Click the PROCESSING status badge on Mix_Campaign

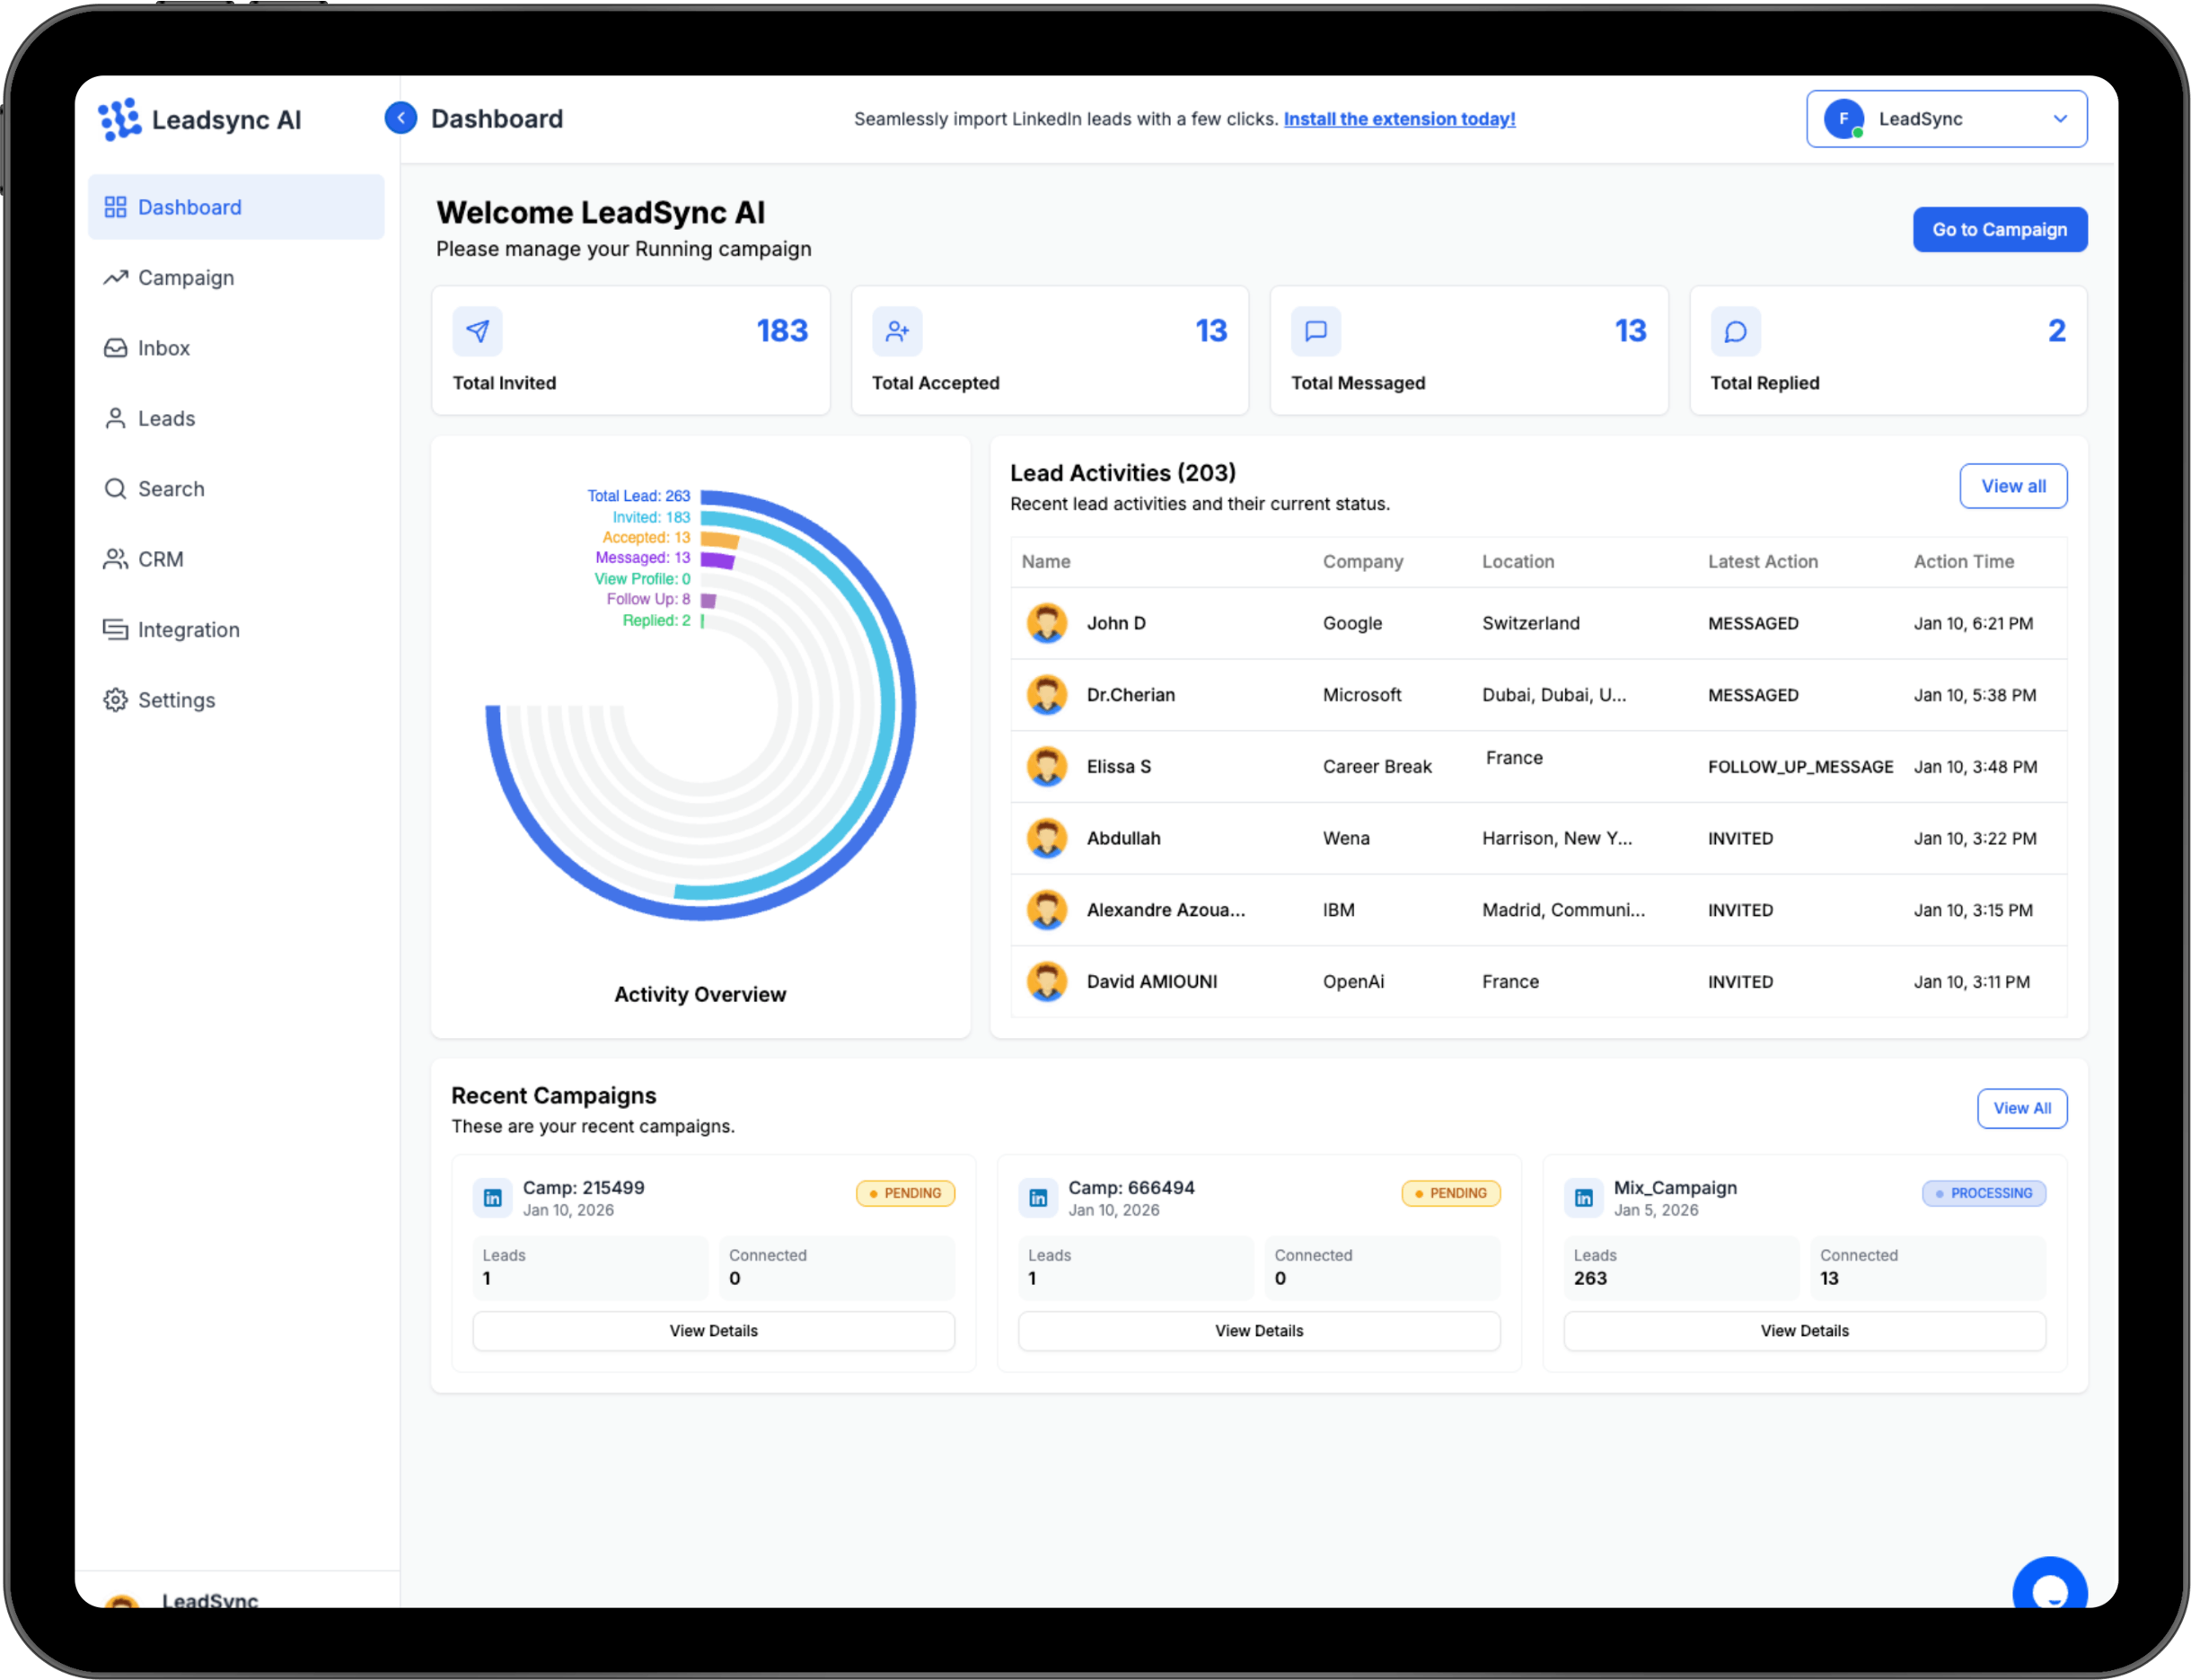pyautogui.click(x=1984, y=1193)
